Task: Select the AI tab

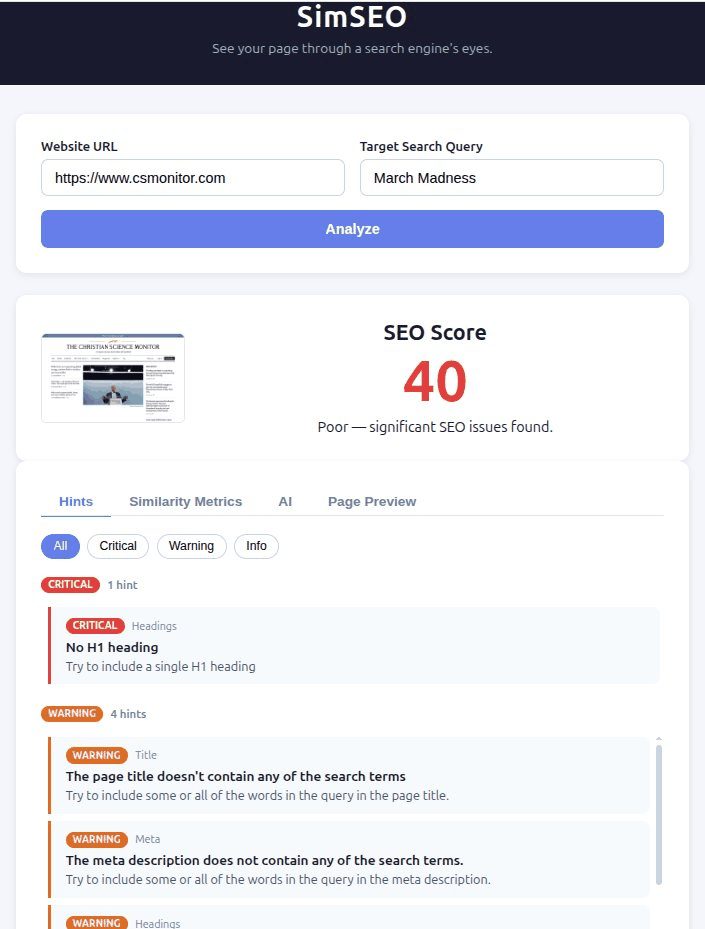Action: coord(285,502)
